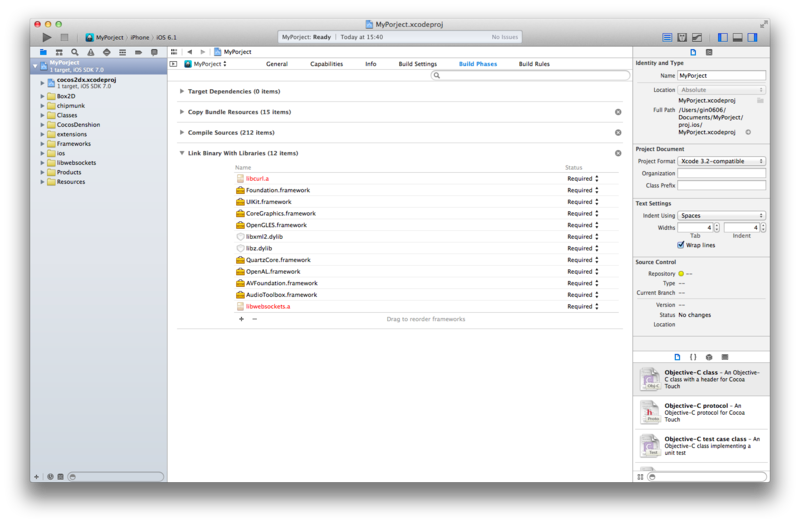Expand the Resources folder

42,182
